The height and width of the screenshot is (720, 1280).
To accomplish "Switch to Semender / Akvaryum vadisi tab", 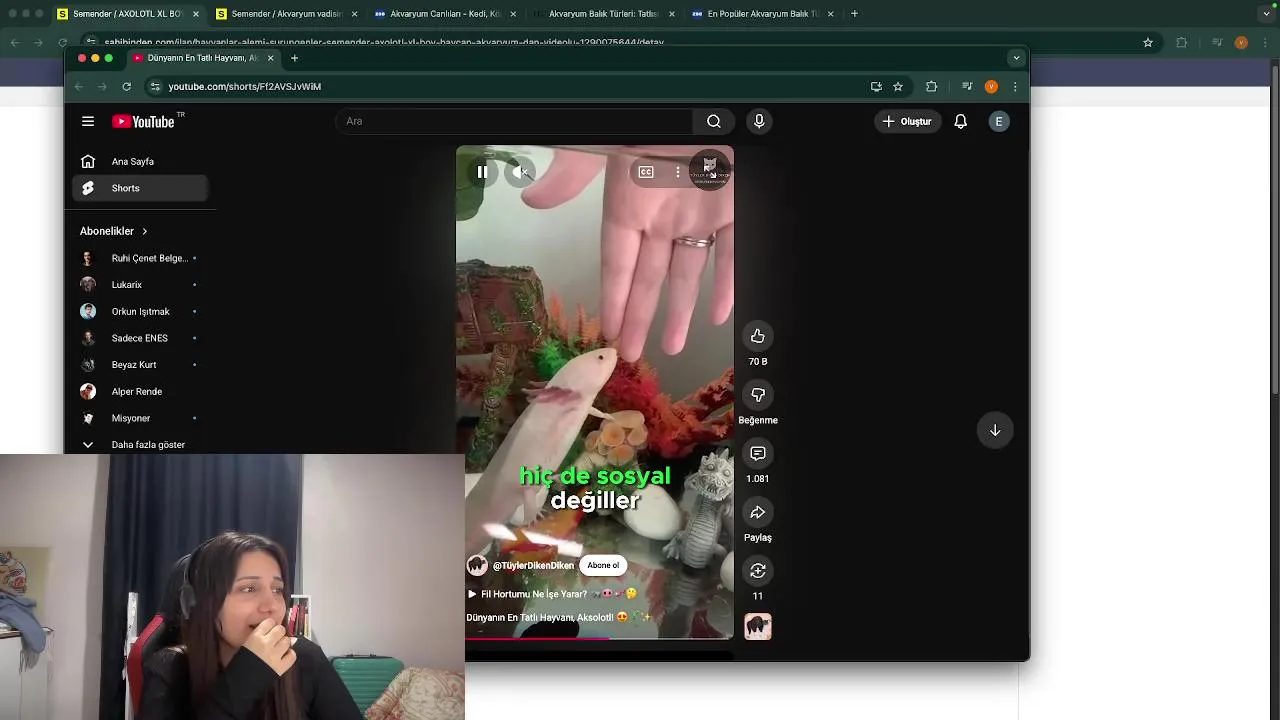I will pos(287,14).
